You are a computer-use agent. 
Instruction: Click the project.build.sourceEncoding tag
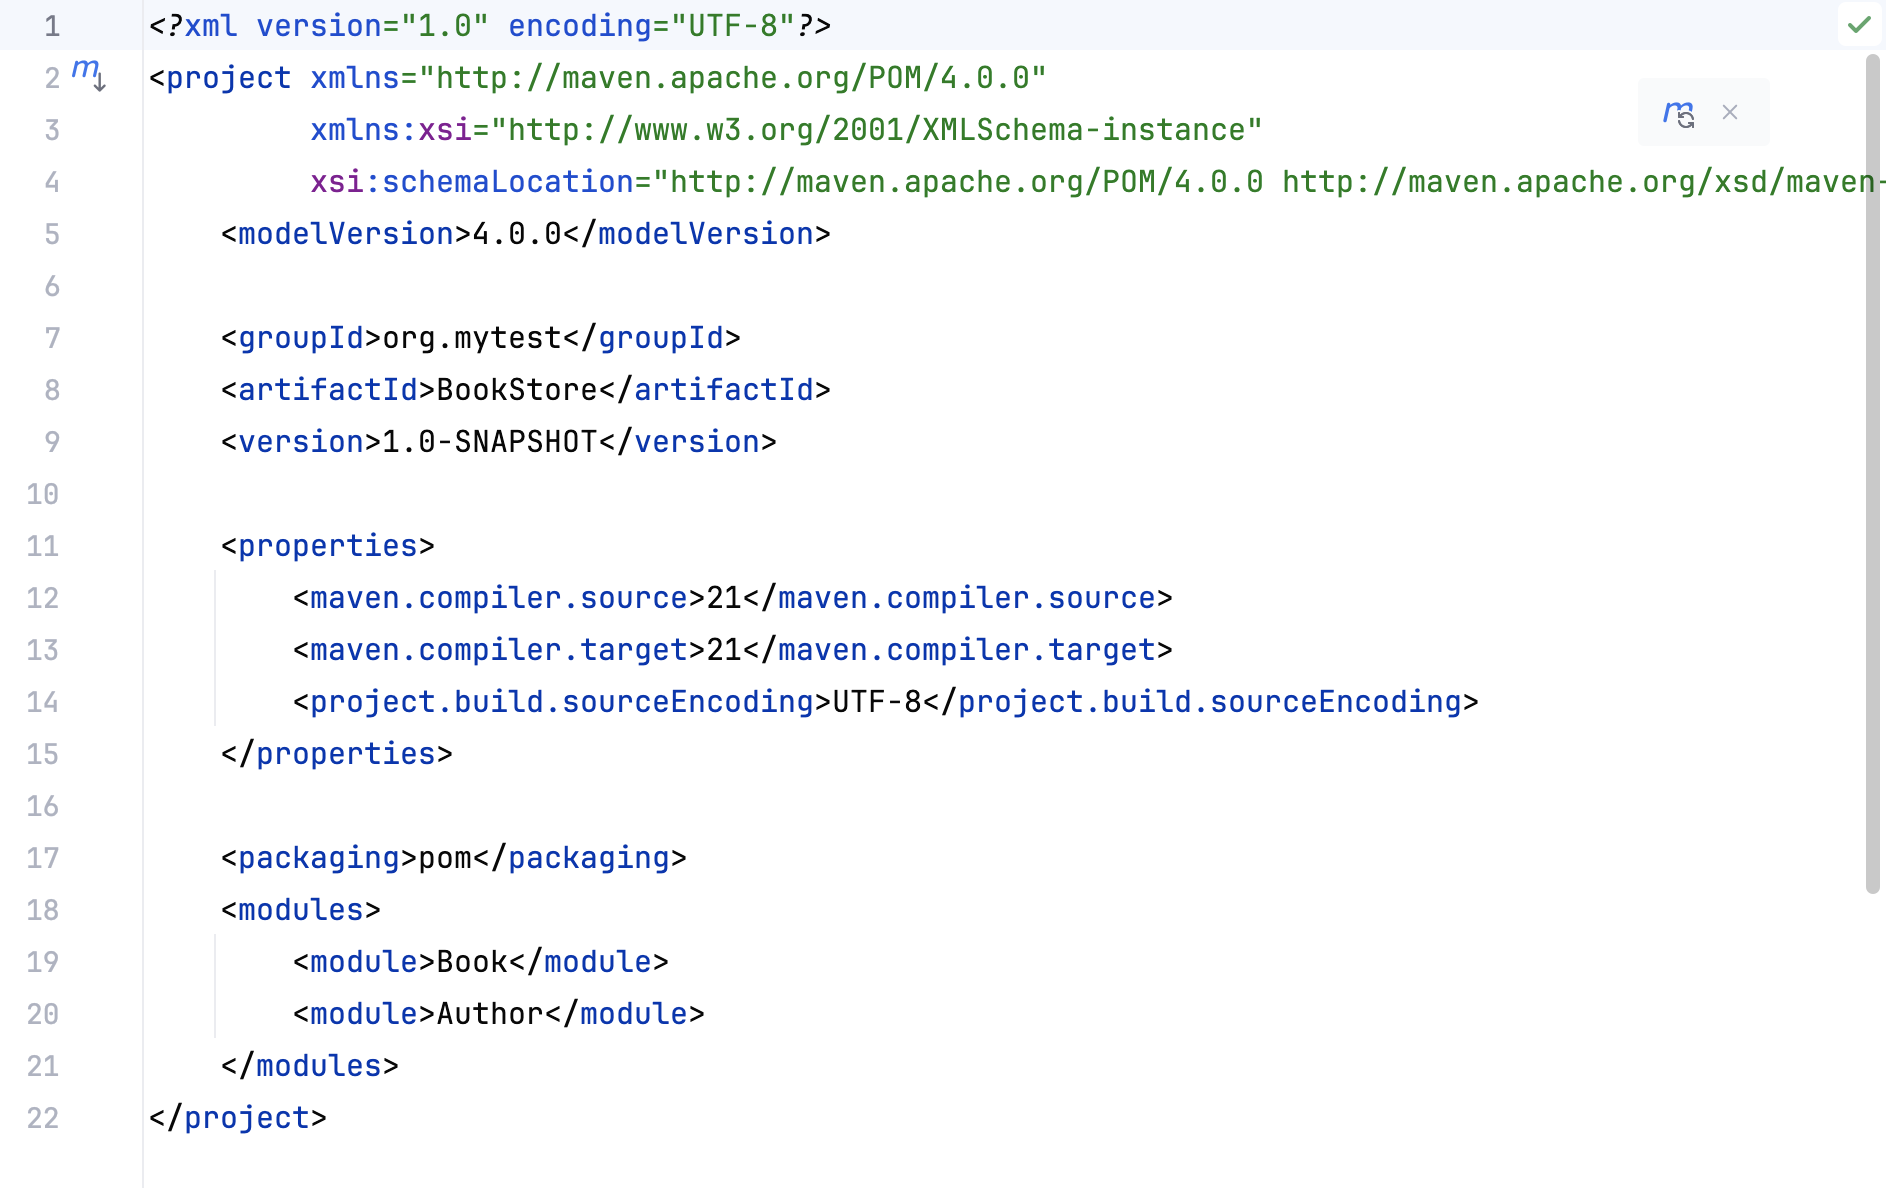coord(562,701)
